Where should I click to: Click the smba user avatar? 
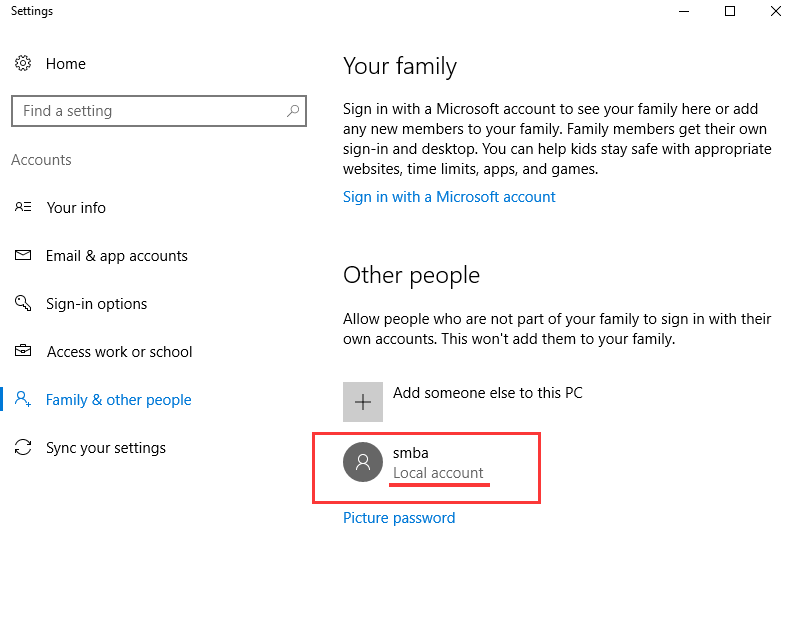[363, 462]
